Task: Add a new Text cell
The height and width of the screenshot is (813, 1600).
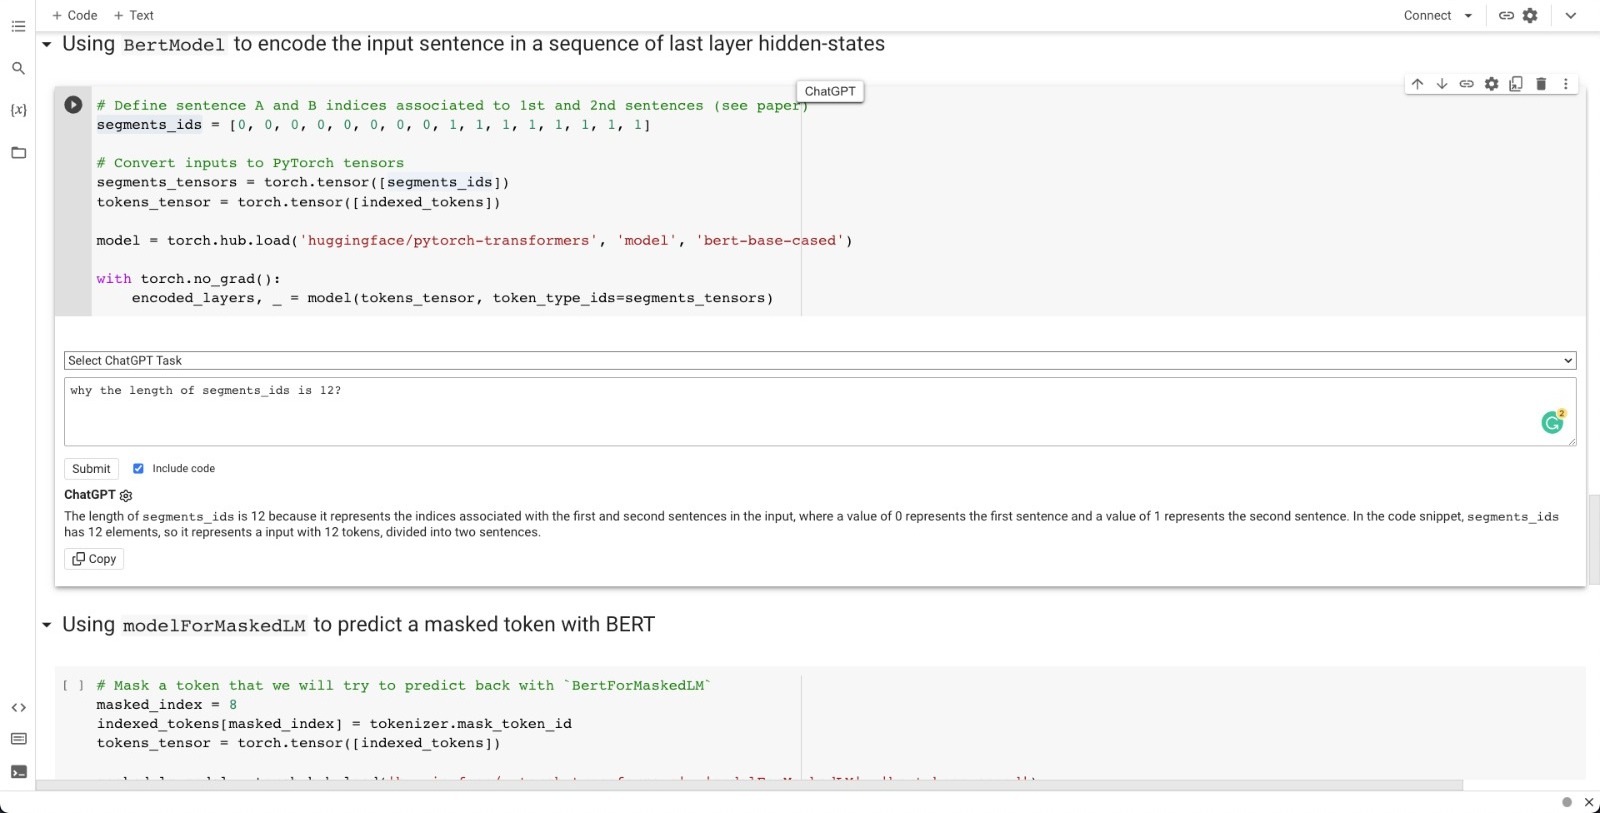Action: [134, 15]
